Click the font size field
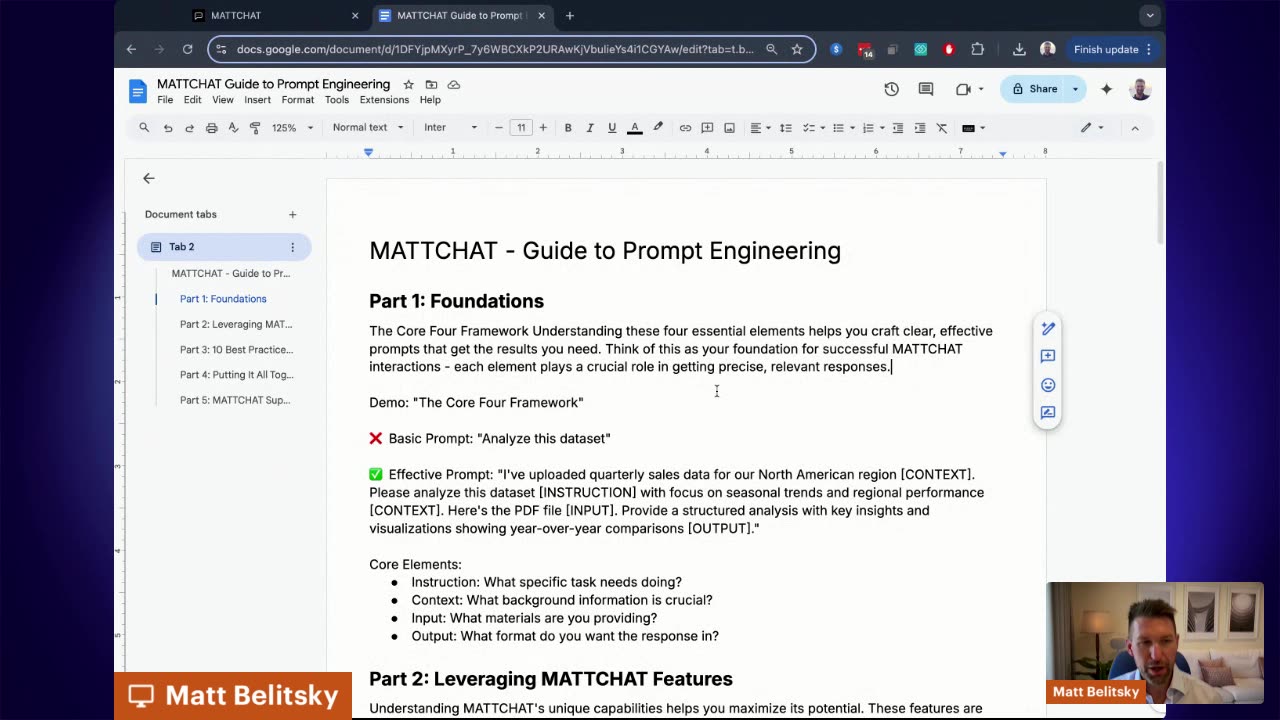Screen dimensions: 1280x720 point(521,128)
